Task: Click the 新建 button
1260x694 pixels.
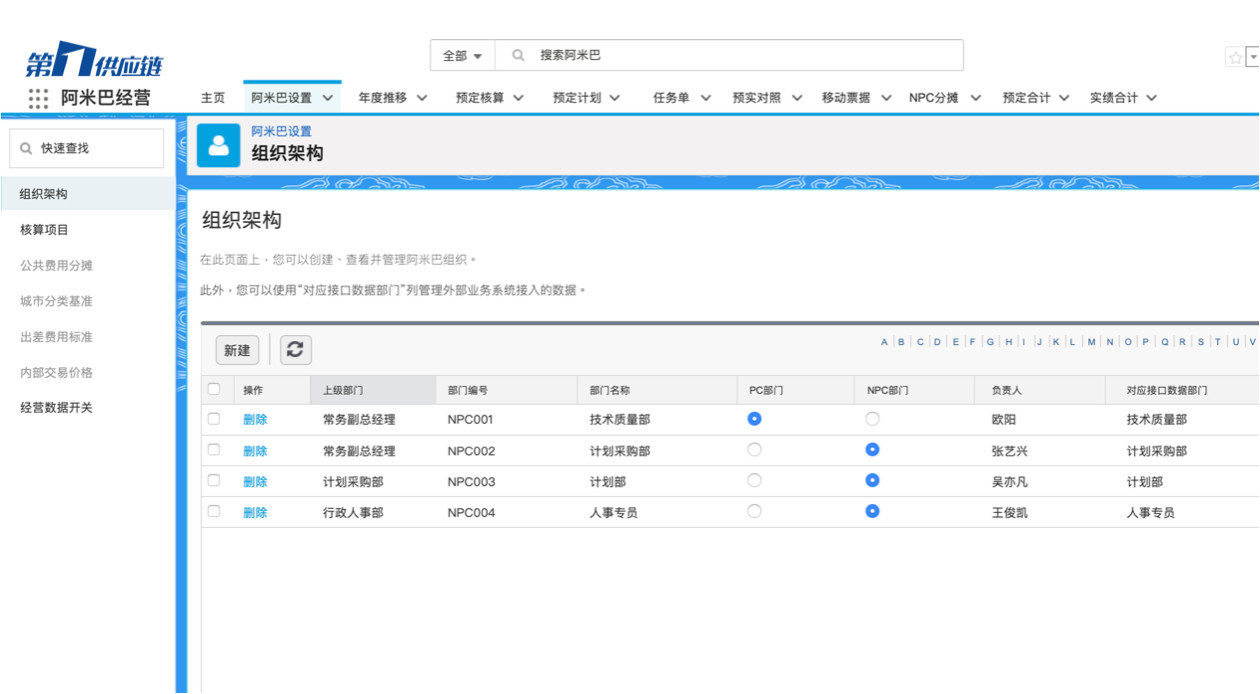Action: [x=237, y=350]
